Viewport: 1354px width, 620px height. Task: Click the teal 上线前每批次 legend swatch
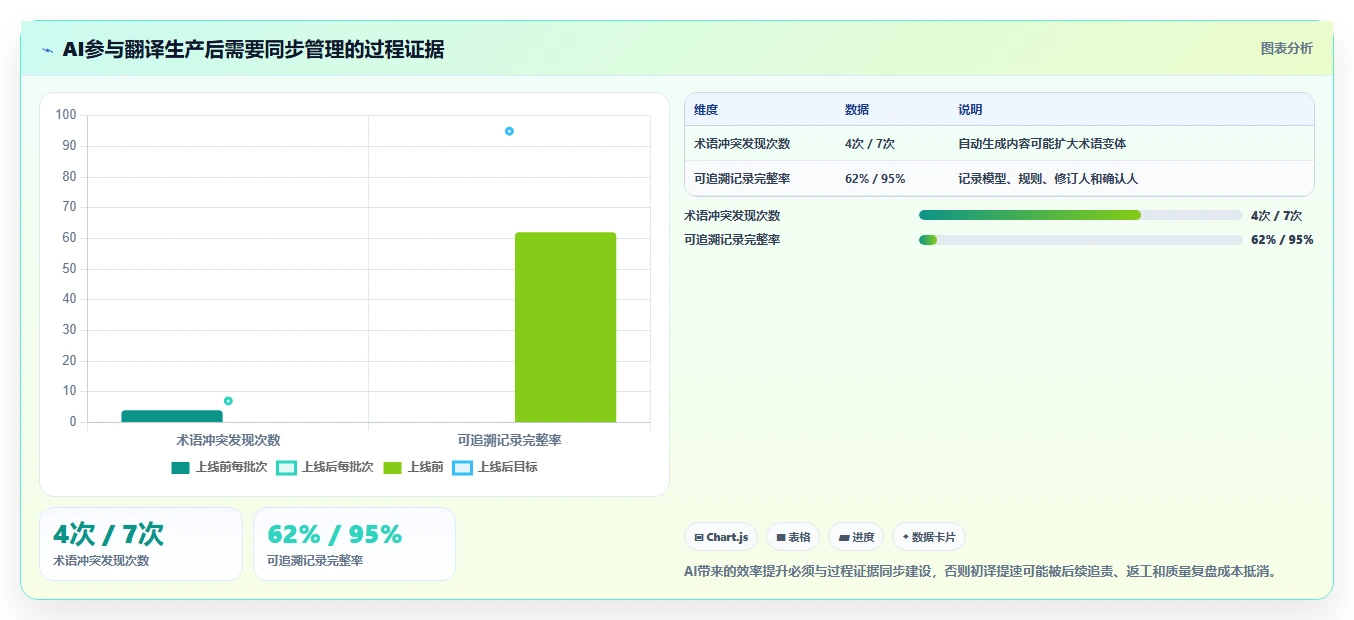[x=180, y=467]
